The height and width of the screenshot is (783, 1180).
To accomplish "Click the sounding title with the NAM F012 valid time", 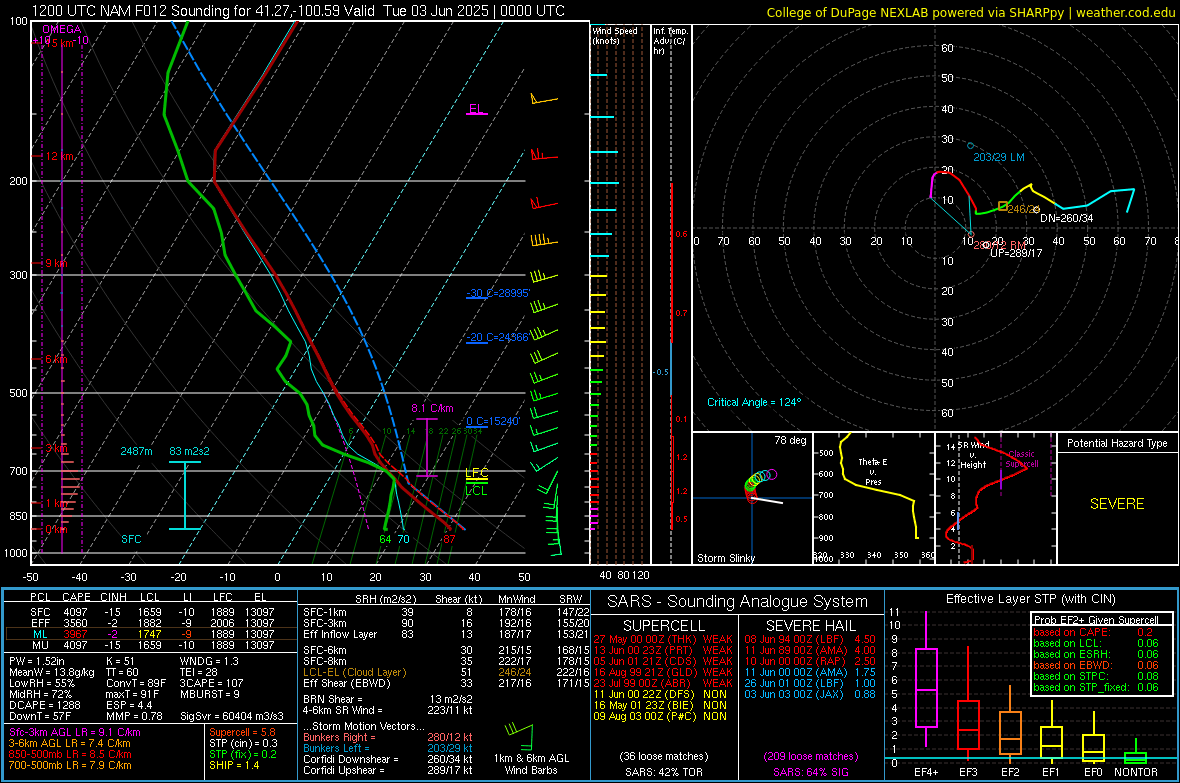I will [298, 11].
